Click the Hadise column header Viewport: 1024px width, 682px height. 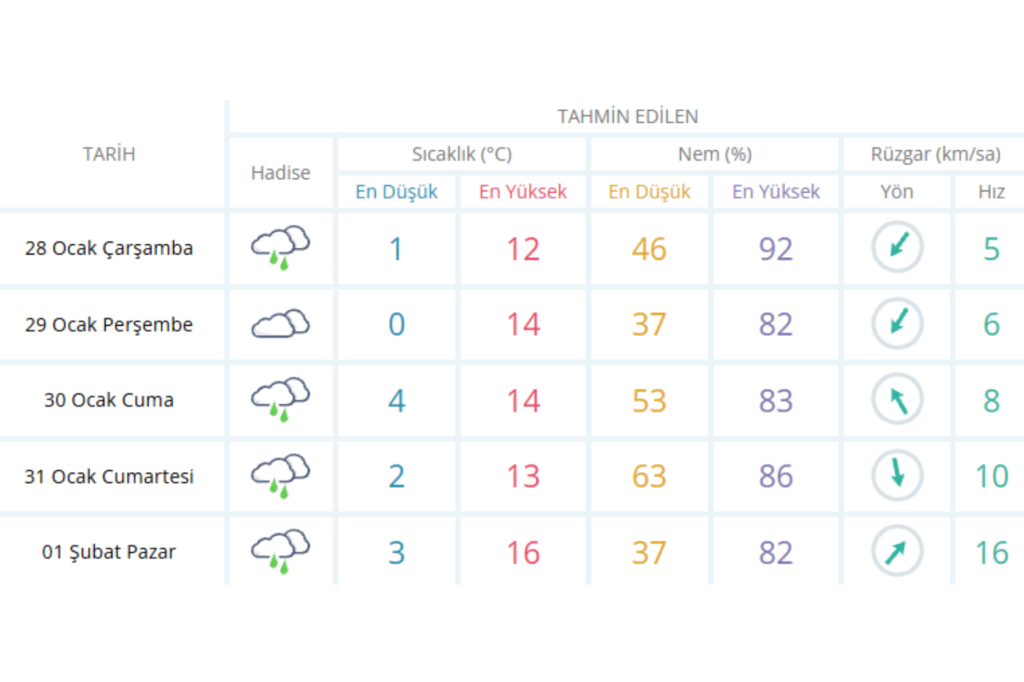tap(280, 172)
